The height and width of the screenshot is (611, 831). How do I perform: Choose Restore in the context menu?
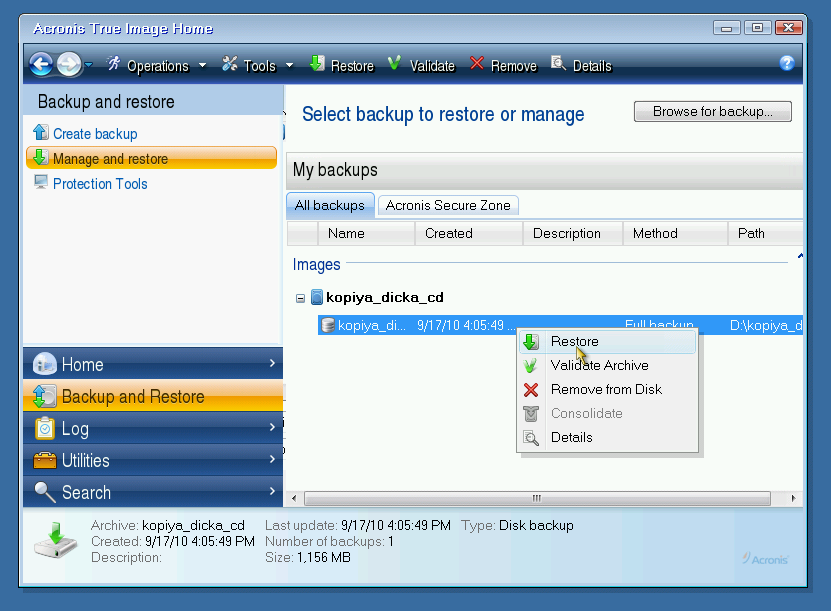[x=574, y=341]
